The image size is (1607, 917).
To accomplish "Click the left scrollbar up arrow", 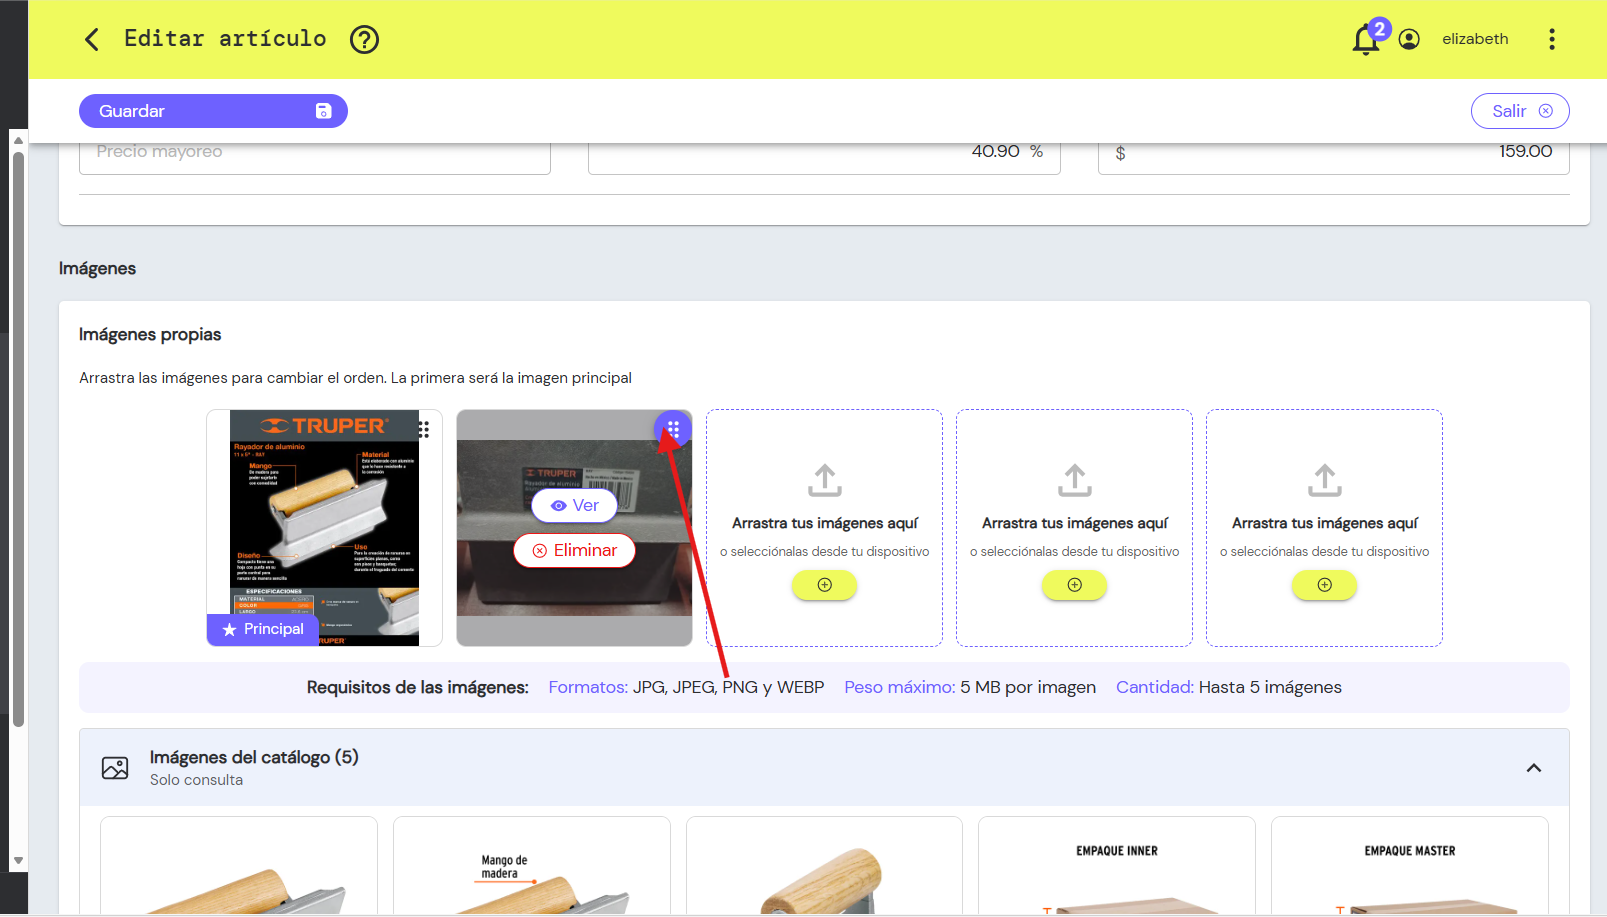I will pyautogui.click(x=18, y=141).
